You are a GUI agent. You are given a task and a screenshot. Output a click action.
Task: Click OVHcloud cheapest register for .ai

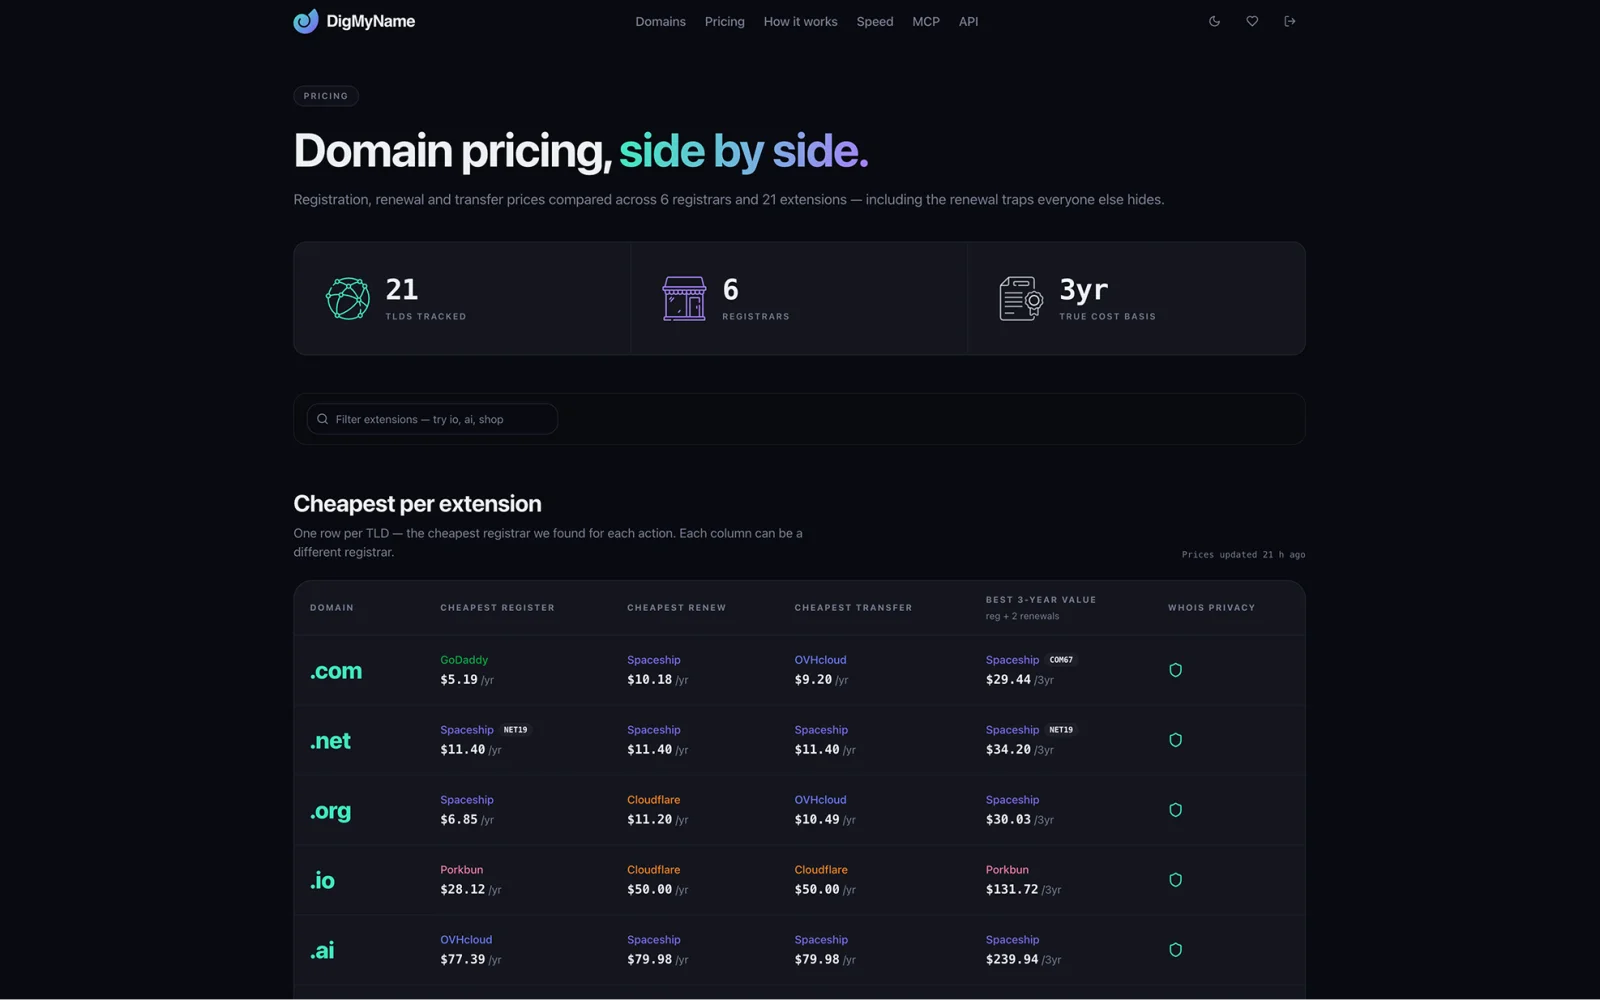point(466,940)
